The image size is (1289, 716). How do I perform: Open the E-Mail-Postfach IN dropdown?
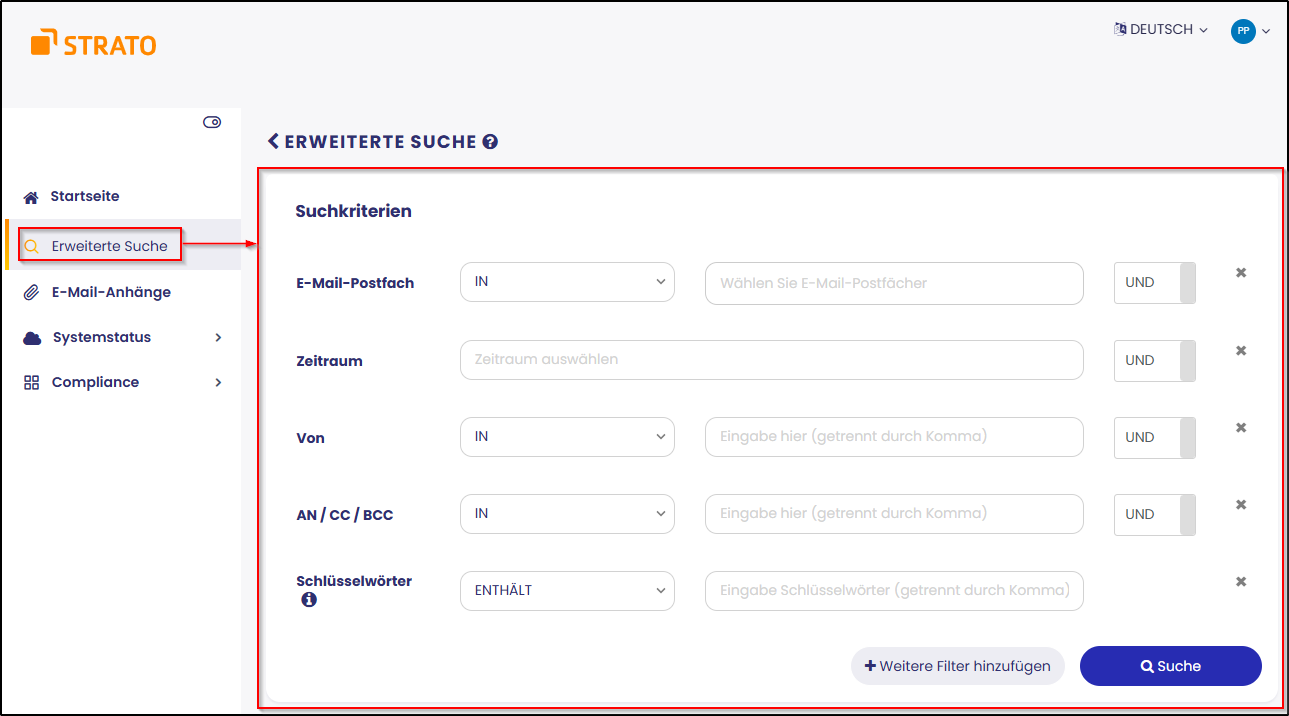click(567, 282)
